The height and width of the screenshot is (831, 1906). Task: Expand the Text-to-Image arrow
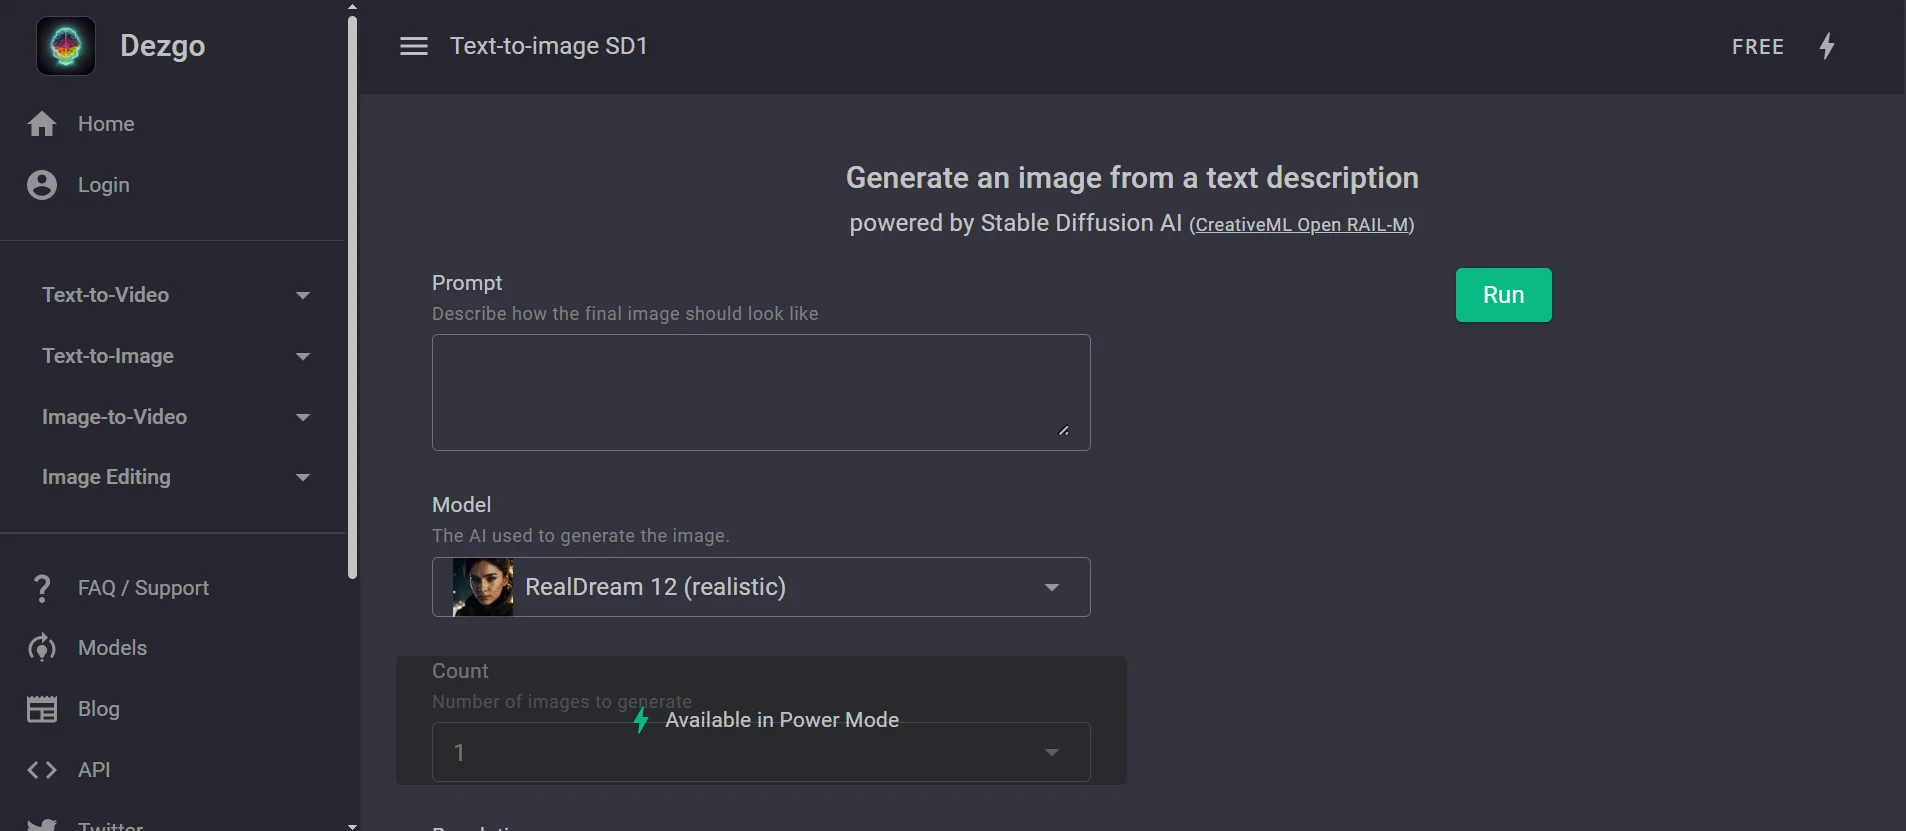pyautogui.click(x=303, y=356)
